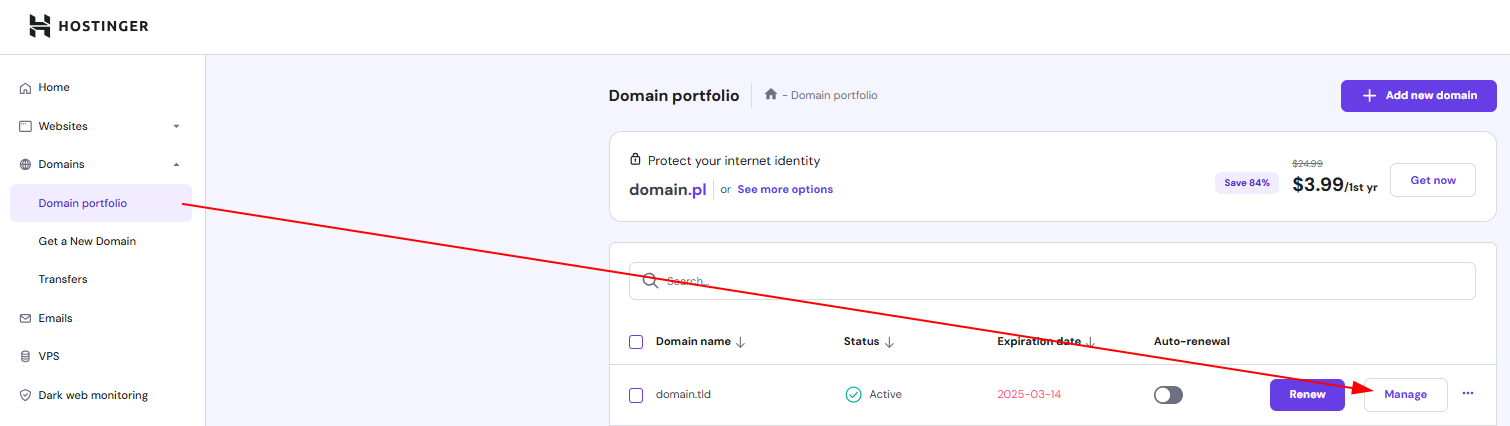Click the See more options link
Viewport: 1510px width, 426px height.
pos(785,189)
